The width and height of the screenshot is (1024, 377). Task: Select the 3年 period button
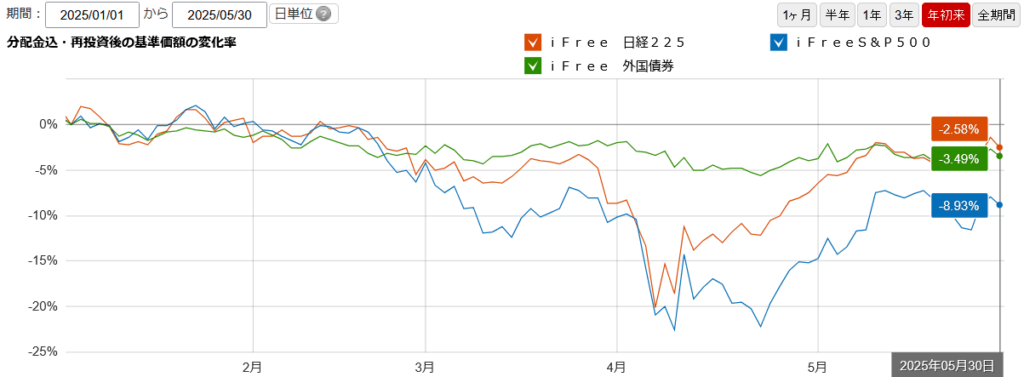[x=904, y=15]
